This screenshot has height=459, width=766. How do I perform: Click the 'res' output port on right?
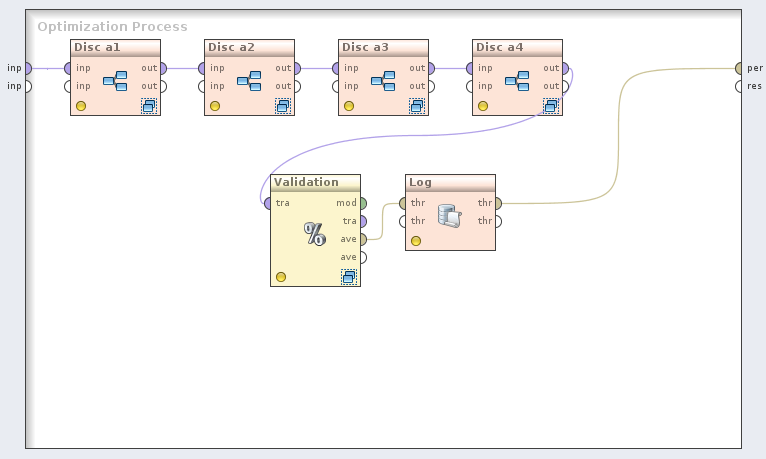739,86
